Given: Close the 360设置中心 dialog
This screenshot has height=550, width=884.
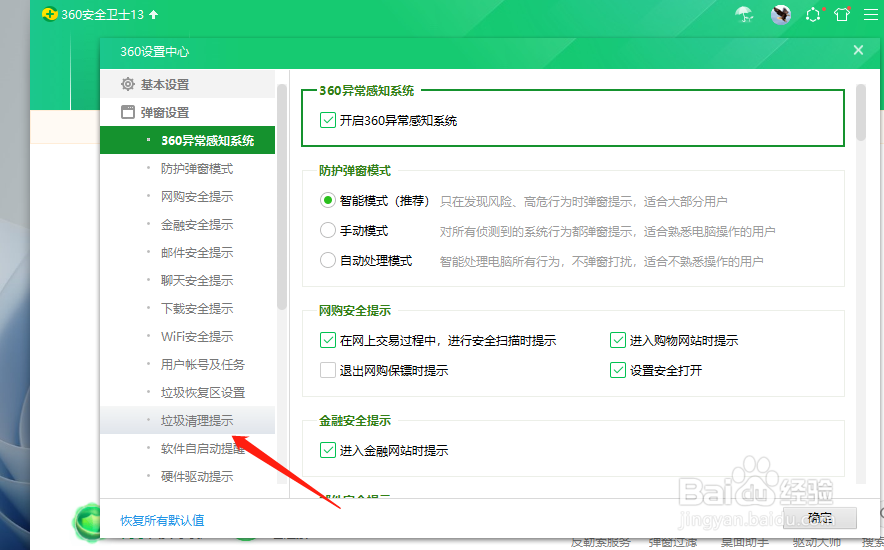Looking at the screenshot, I should [x=858, y=50].
